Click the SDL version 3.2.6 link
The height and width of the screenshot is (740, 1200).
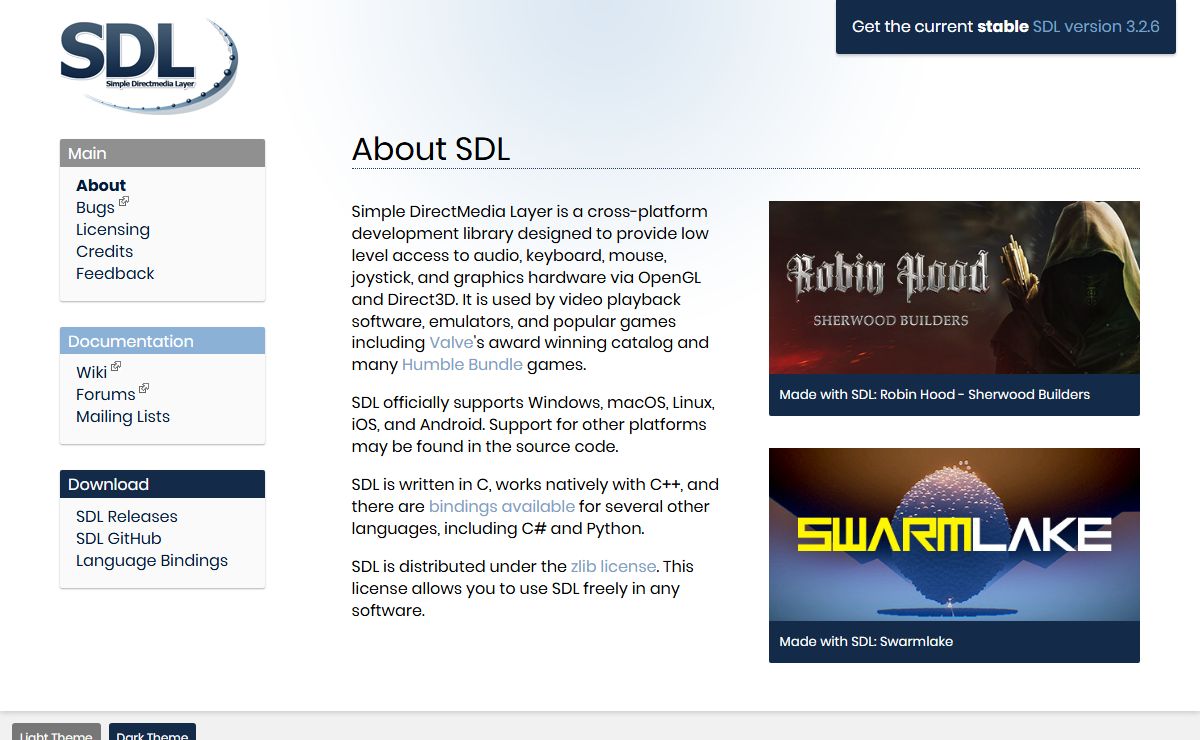[1096, 27]
